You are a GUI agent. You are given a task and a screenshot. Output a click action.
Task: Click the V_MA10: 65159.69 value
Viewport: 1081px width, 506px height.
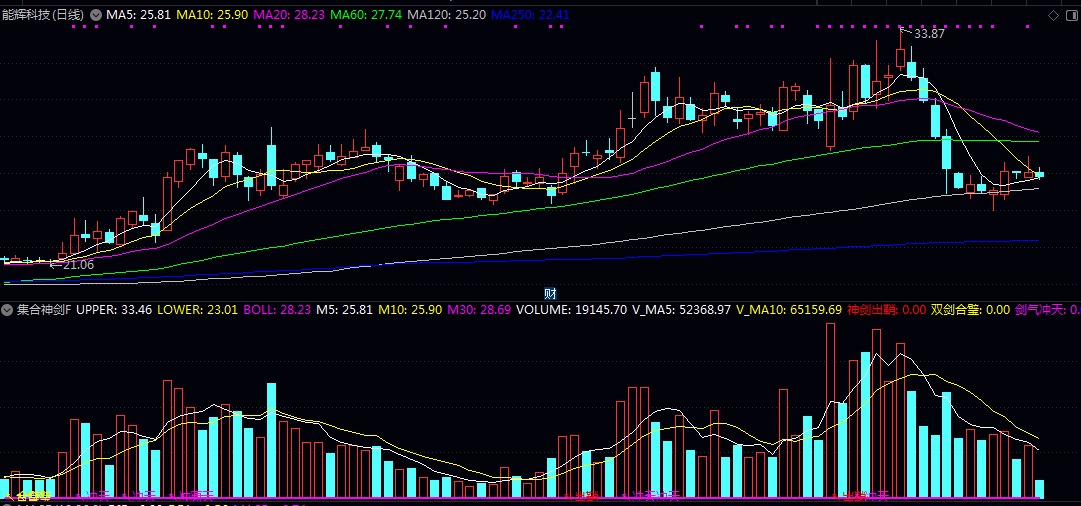(x=789, y=310)
